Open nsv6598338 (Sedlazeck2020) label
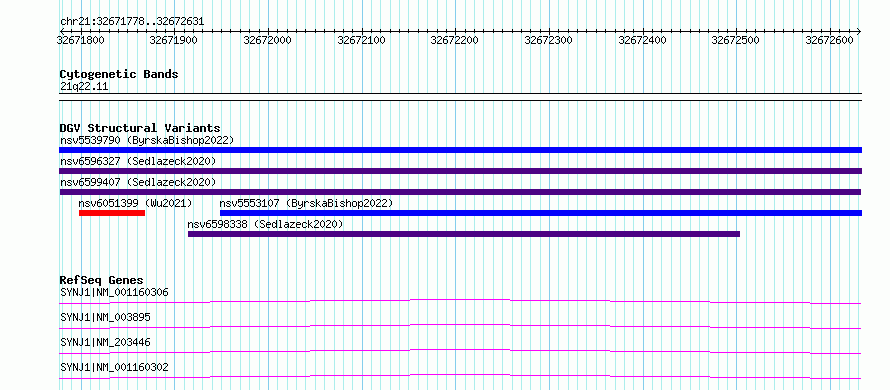The height and width of the screenshot is (390, 890). (265, 224)
